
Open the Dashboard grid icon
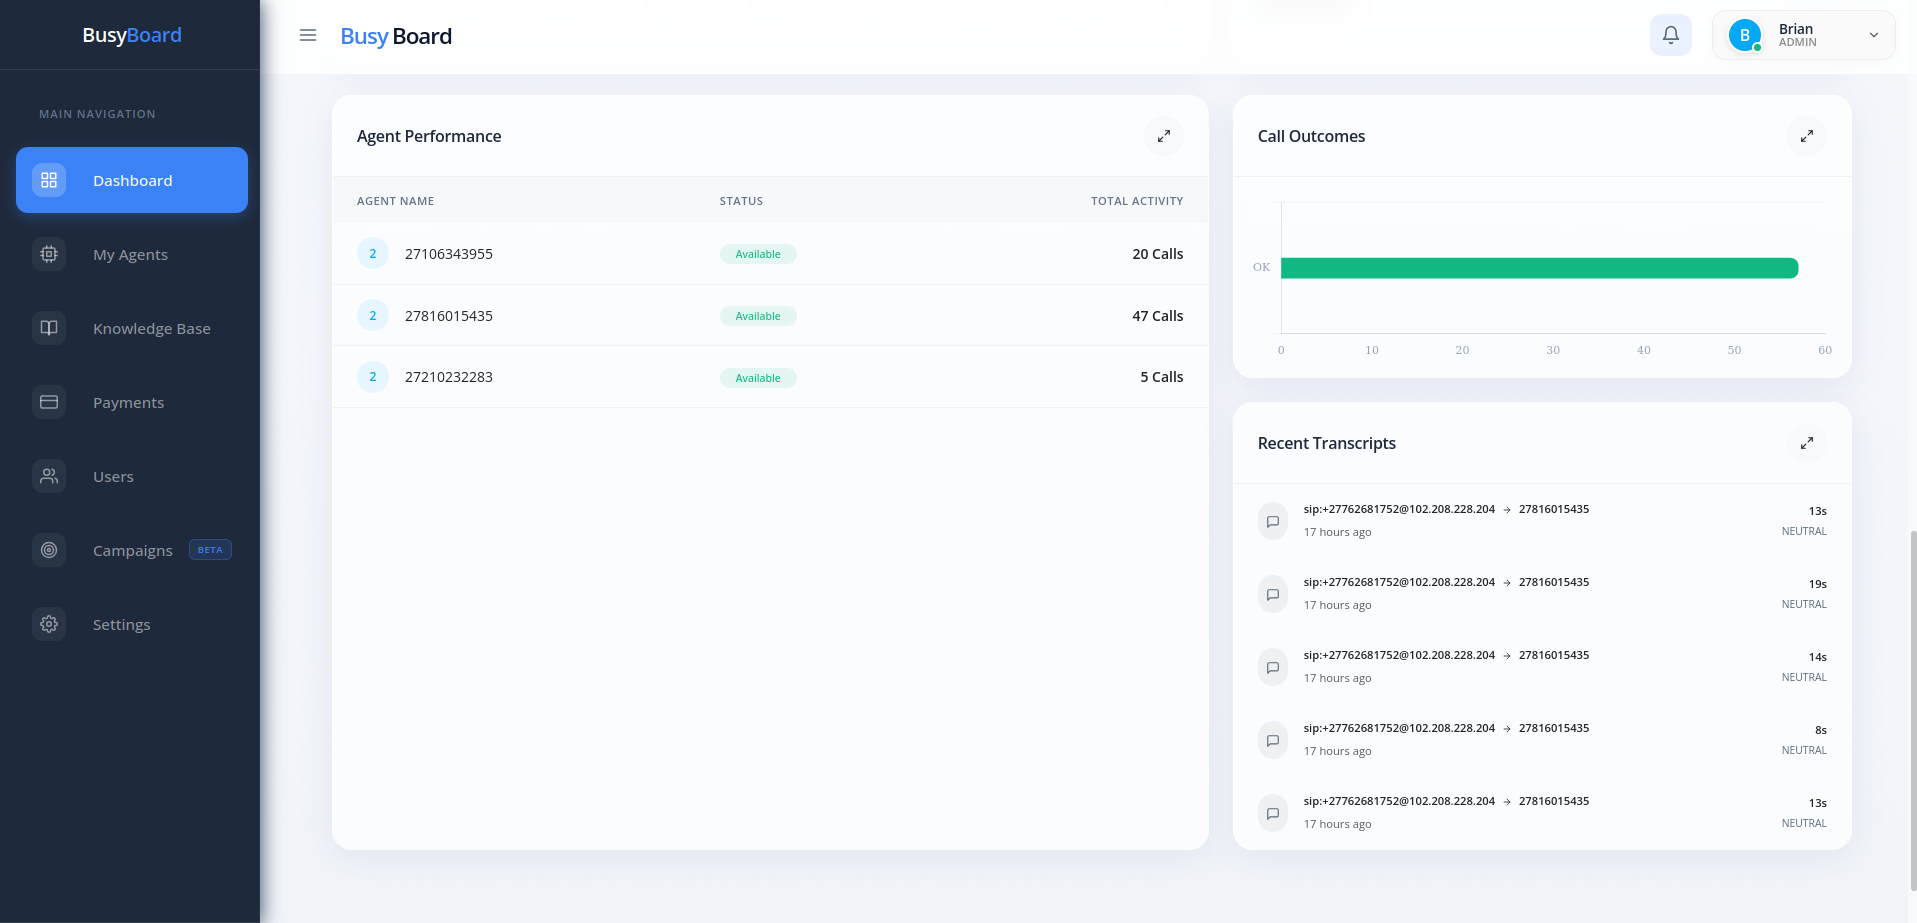[x=49, y=180]
